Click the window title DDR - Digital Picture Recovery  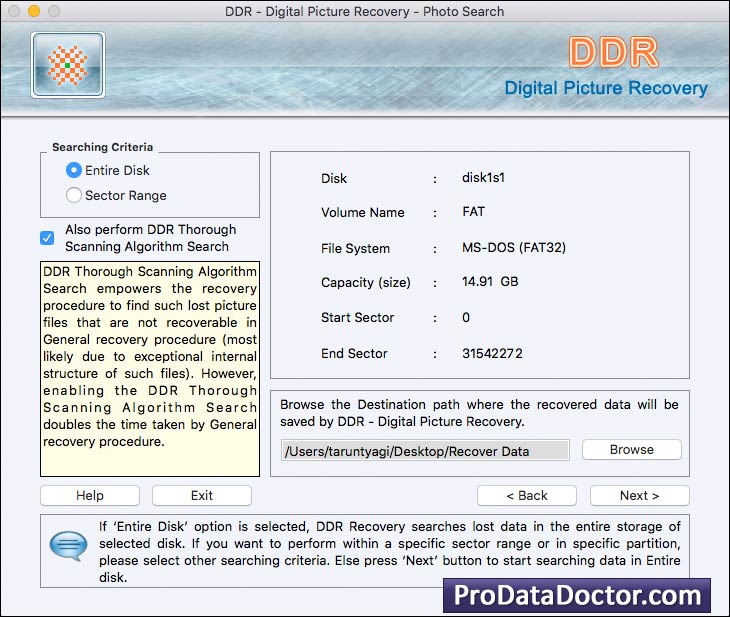(x=365, y=11)
